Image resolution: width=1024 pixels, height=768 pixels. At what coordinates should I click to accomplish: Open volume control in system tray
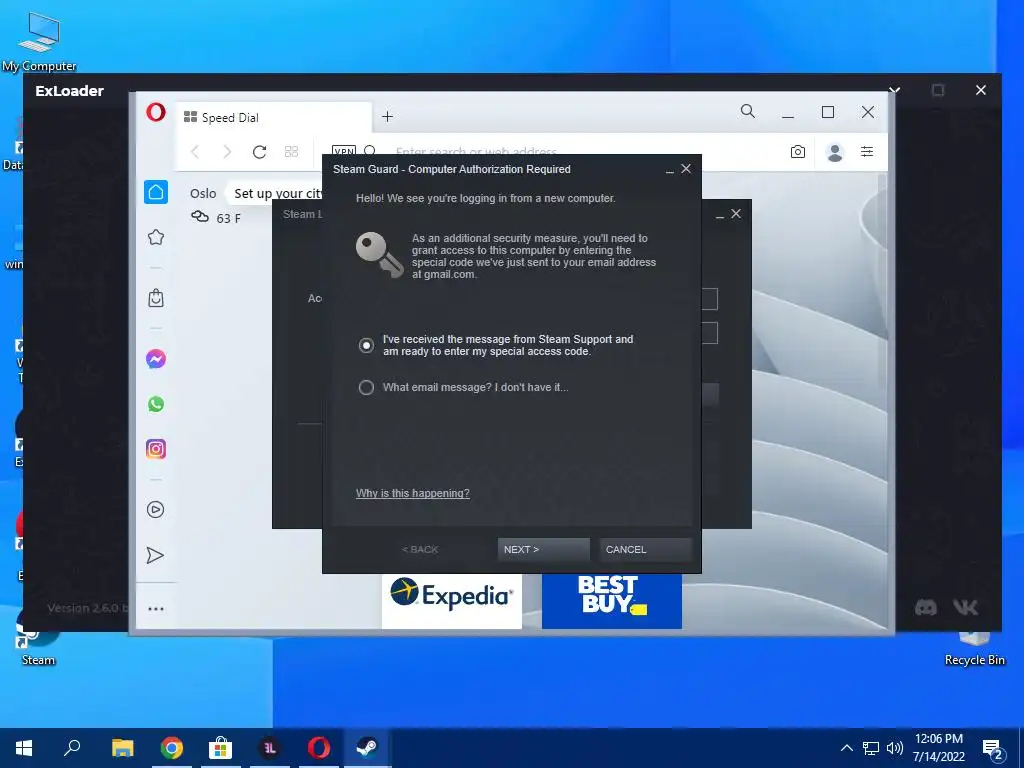tap(895, 748)
